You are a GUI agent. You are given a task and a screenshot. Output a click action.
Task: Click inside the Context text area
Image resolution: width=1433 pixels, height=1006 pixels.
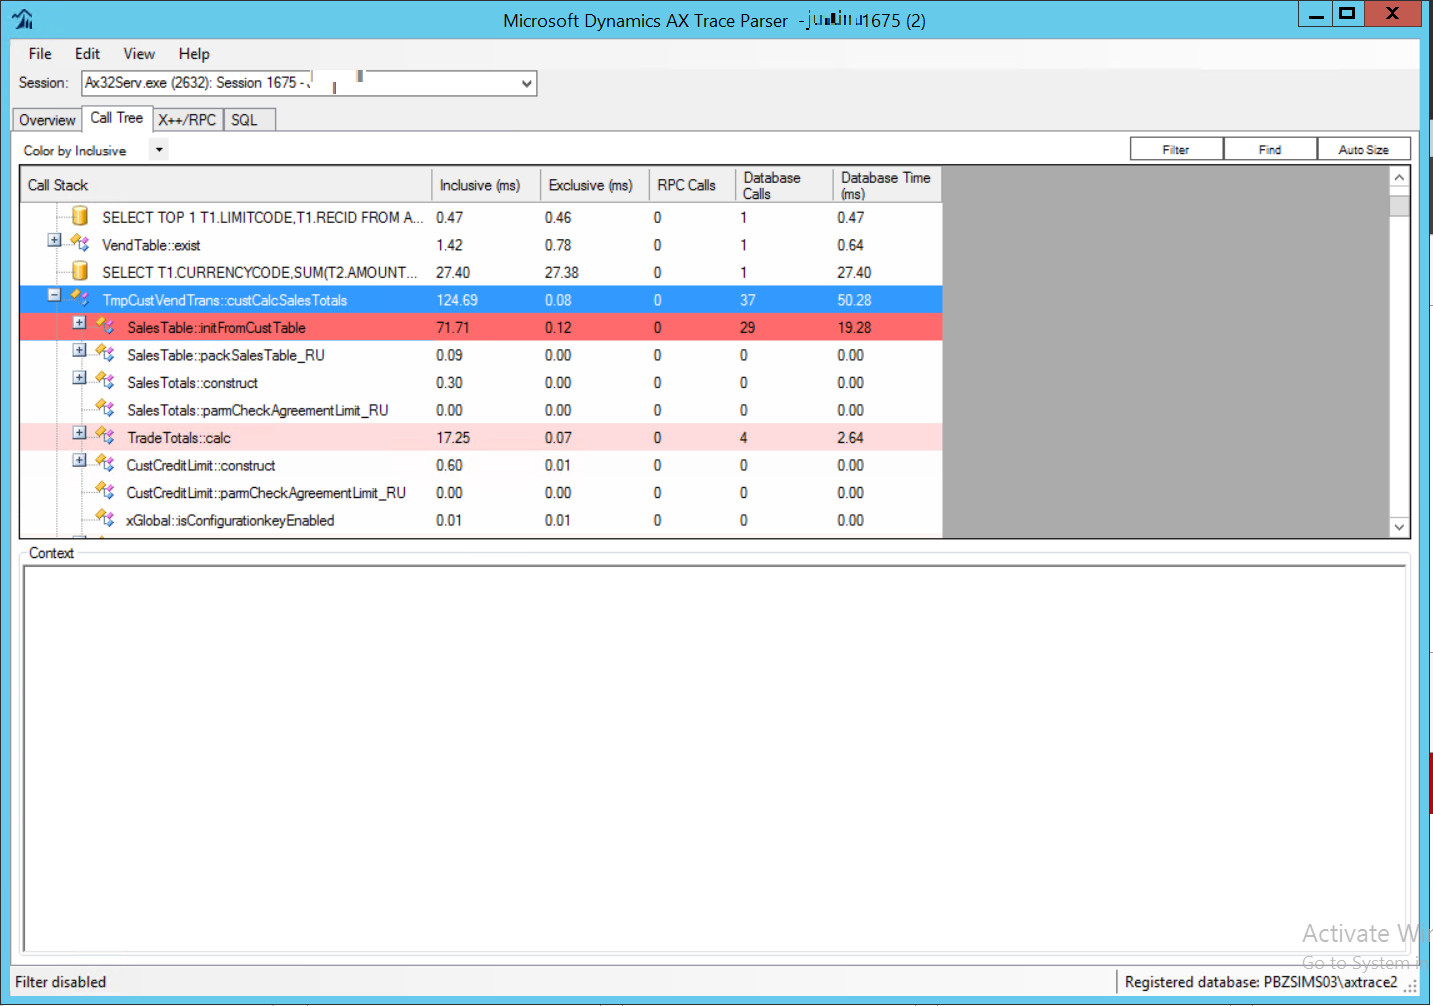[714, 758]
